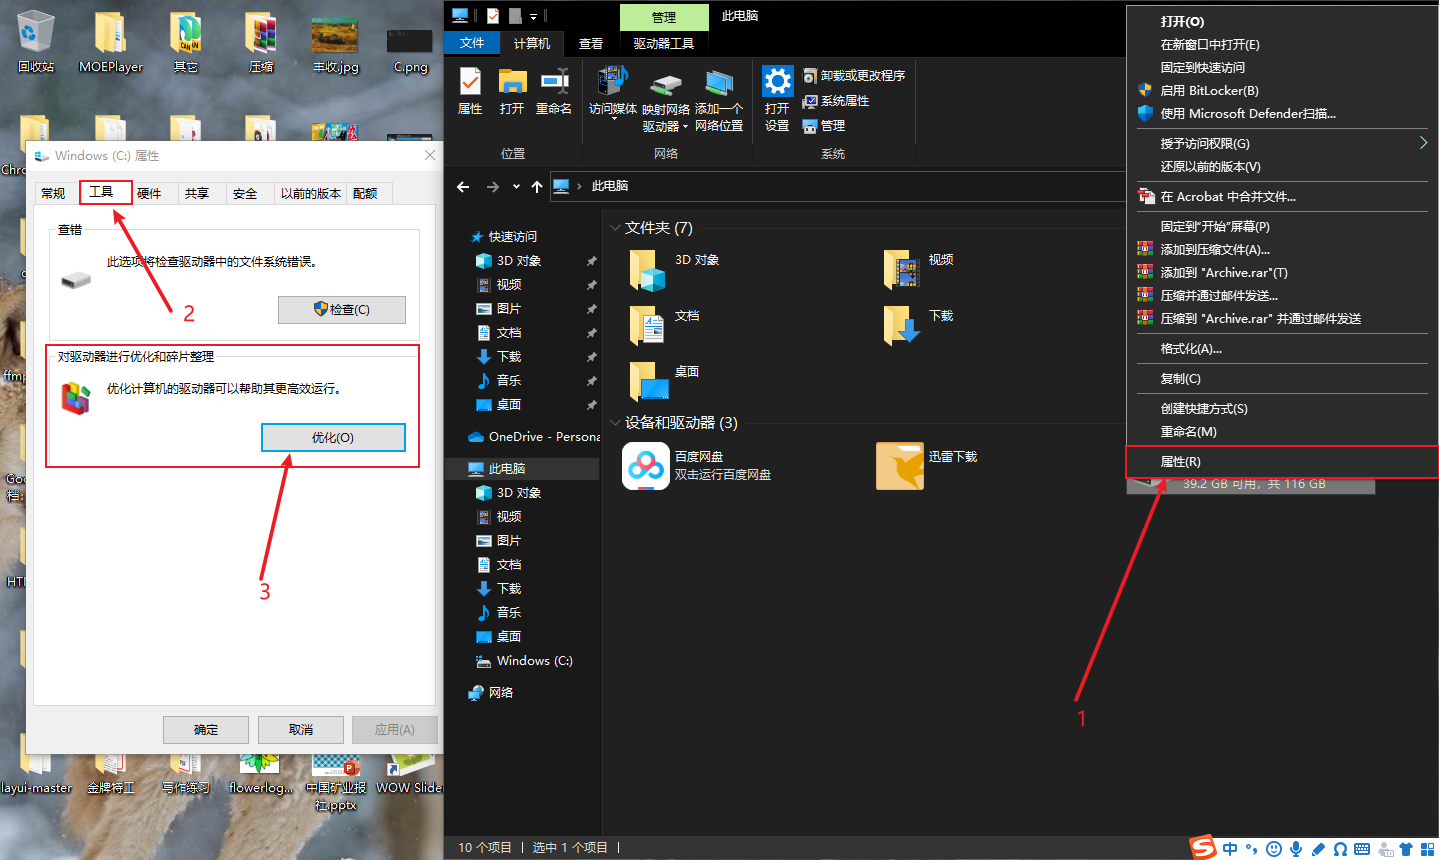1439x860 pixels.
Task: Choose 打开(O) in context menu
Action: 1282,21
